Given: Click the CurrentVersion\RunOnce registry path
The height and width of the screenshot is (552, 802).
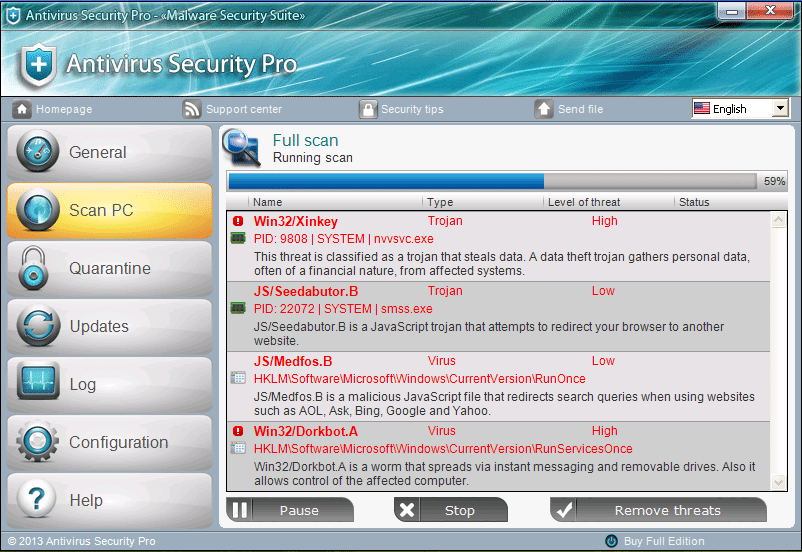Looking at the screenshot, I should (419, 379).
